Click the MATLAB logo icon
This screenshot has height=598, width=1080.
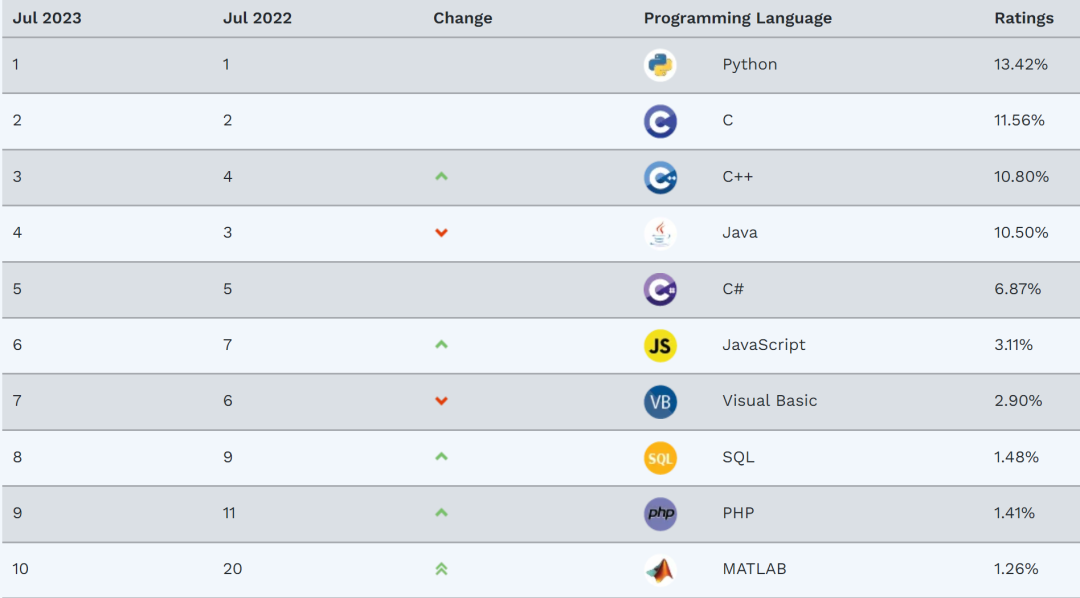[x=660, y=569]
